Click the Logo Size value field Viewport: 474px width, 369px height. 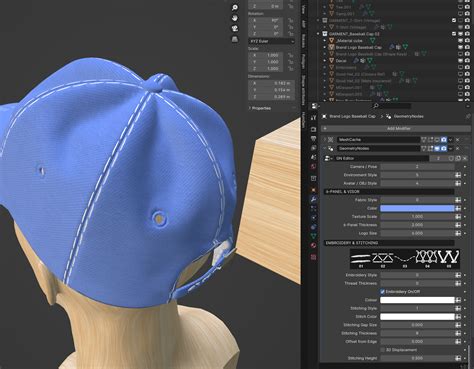(x=417, y=233)
